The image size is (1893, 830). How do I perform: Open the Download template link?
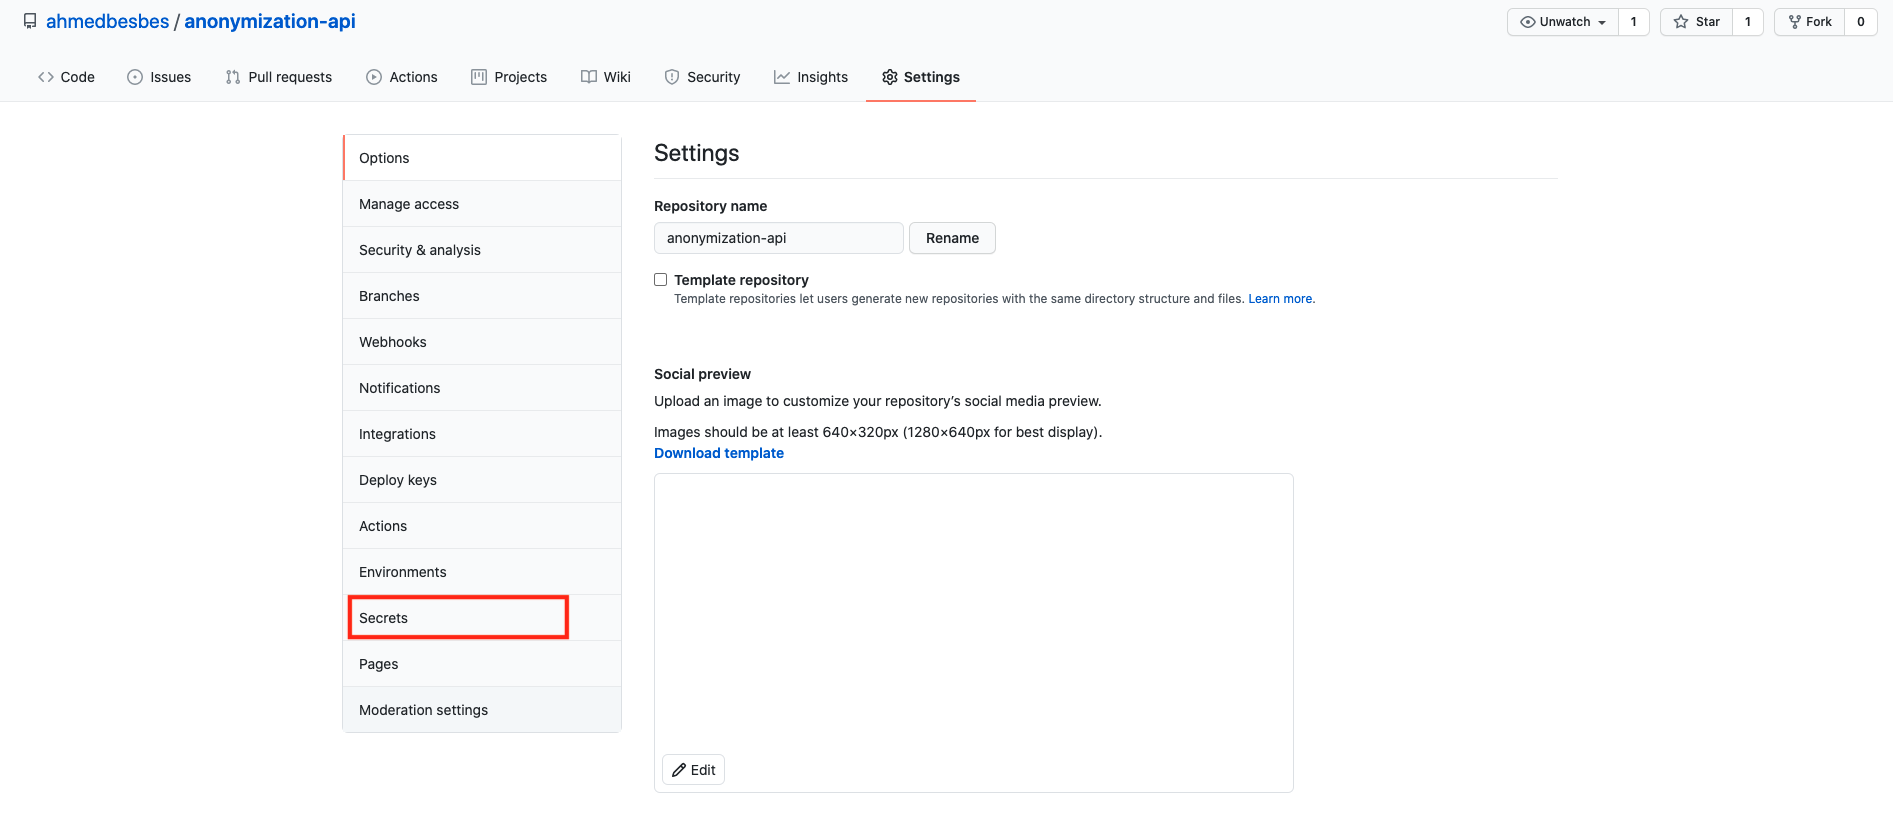719,453
